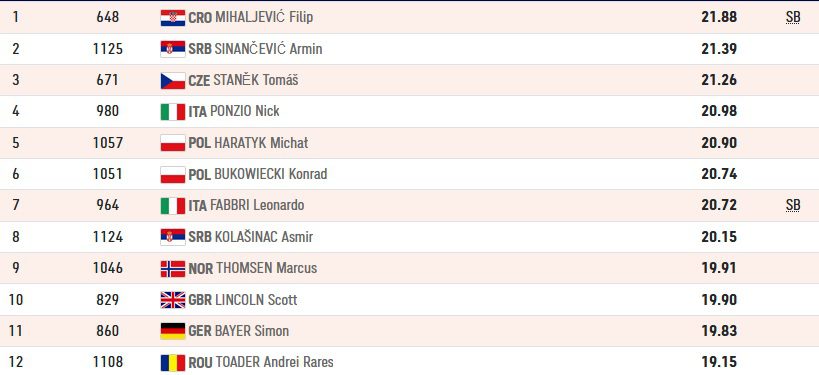Select KOLAŠINAC Asmir name
This screenshot has height=375, width=819.
(x=264, y=237)
